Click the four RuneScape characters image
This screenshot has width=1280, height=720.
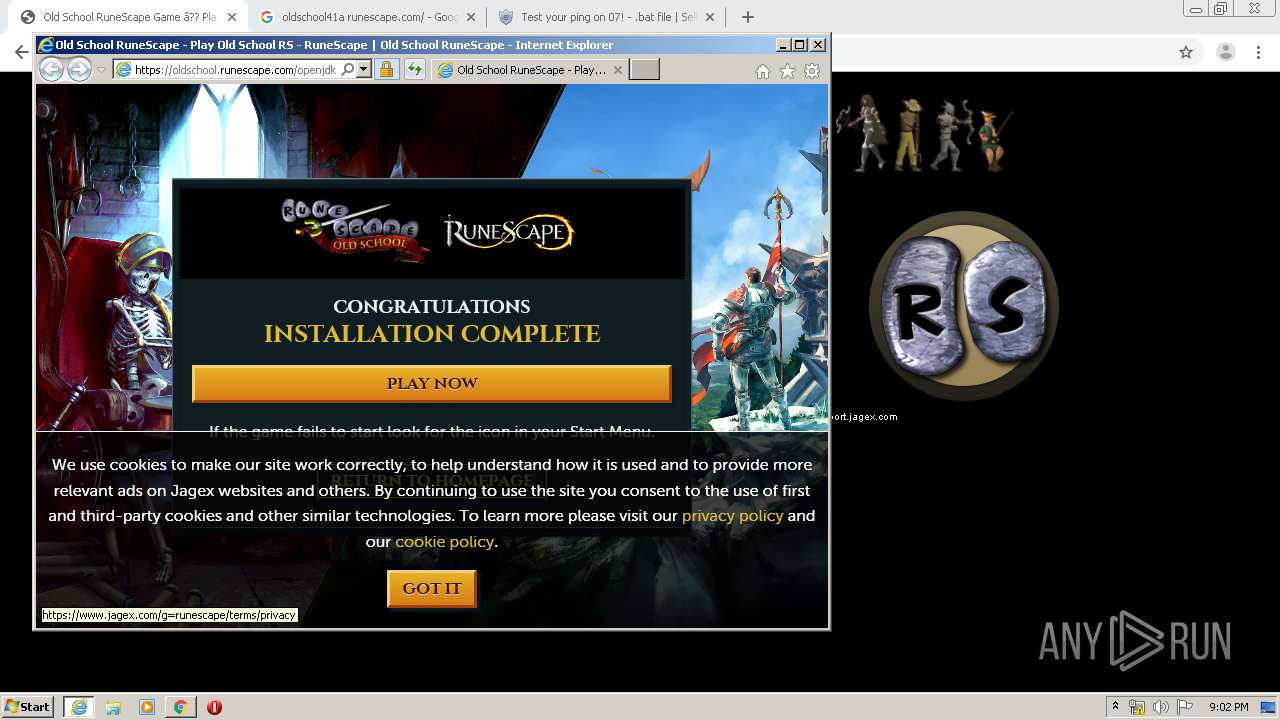(927, 133)
